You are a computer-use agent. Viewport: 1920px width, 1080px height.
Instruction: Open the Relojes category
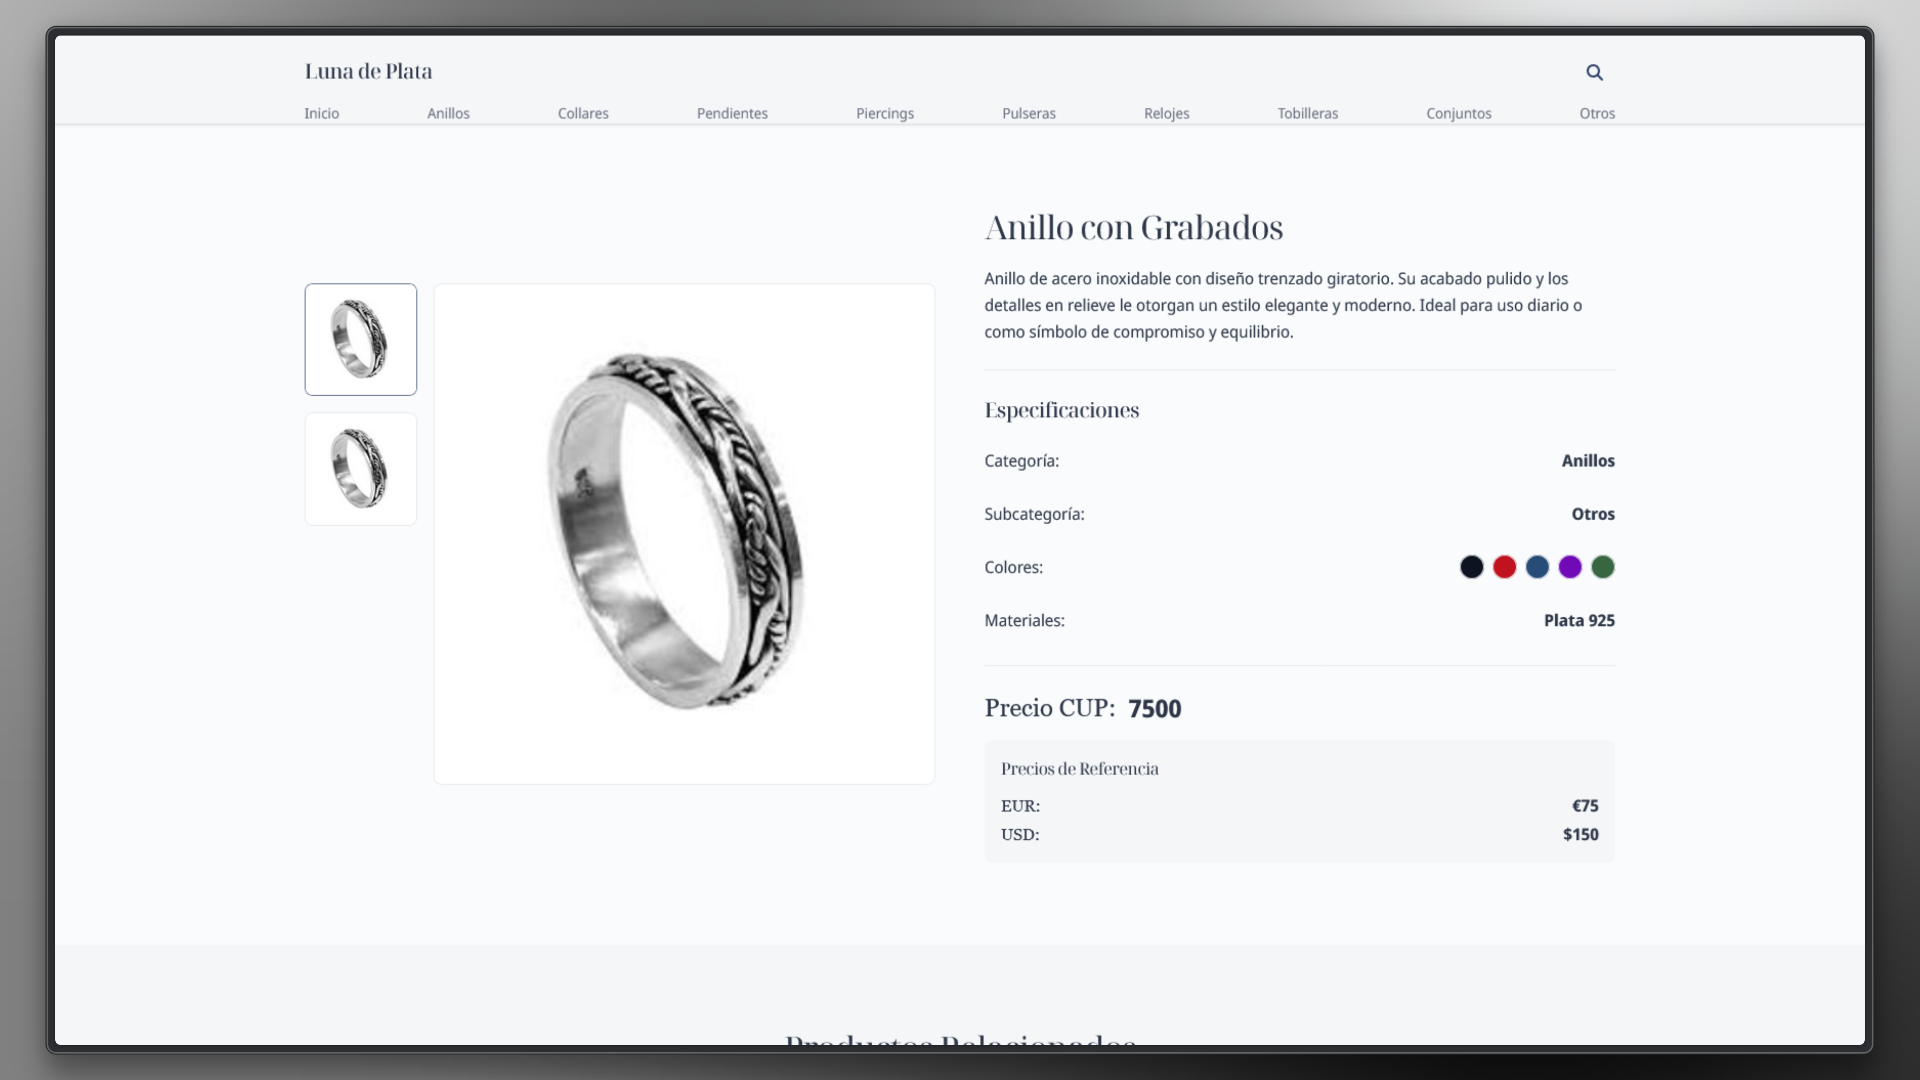1167,113
